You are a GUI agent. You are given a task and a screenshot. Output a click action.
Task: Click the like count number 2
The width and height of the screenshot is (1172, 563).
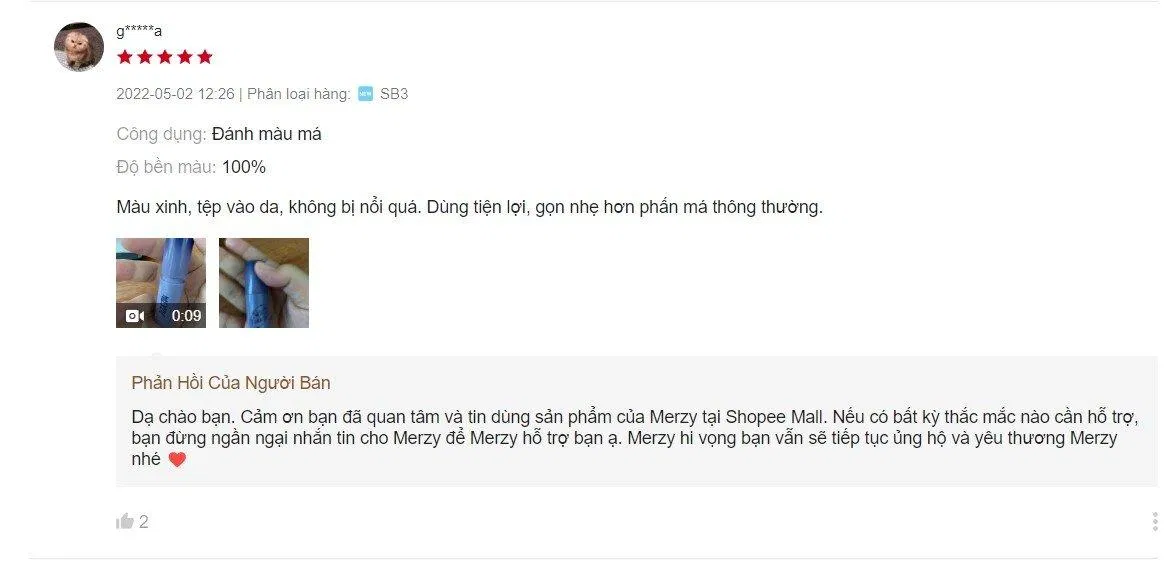[x=144, y=522]
